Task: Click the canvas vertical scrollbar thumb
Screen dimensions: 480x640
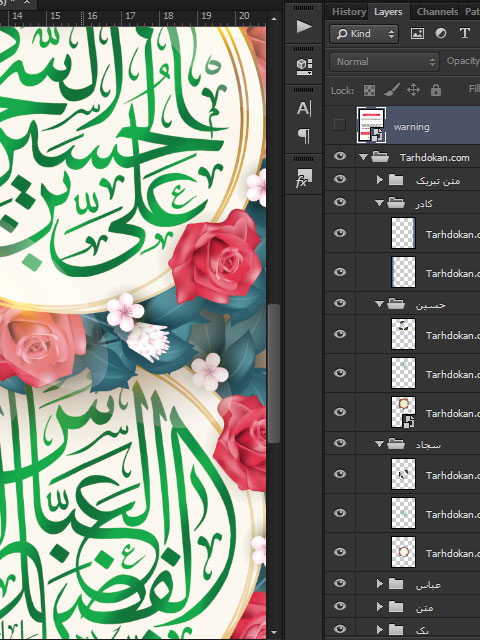Action: [x=274, y=373]
